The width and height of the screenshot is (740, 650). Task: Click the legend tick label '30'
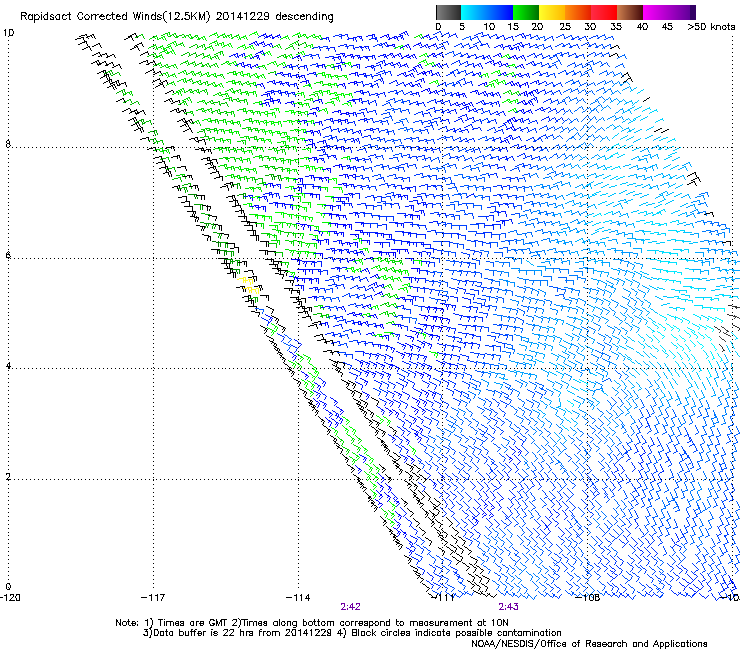[590, 27]
